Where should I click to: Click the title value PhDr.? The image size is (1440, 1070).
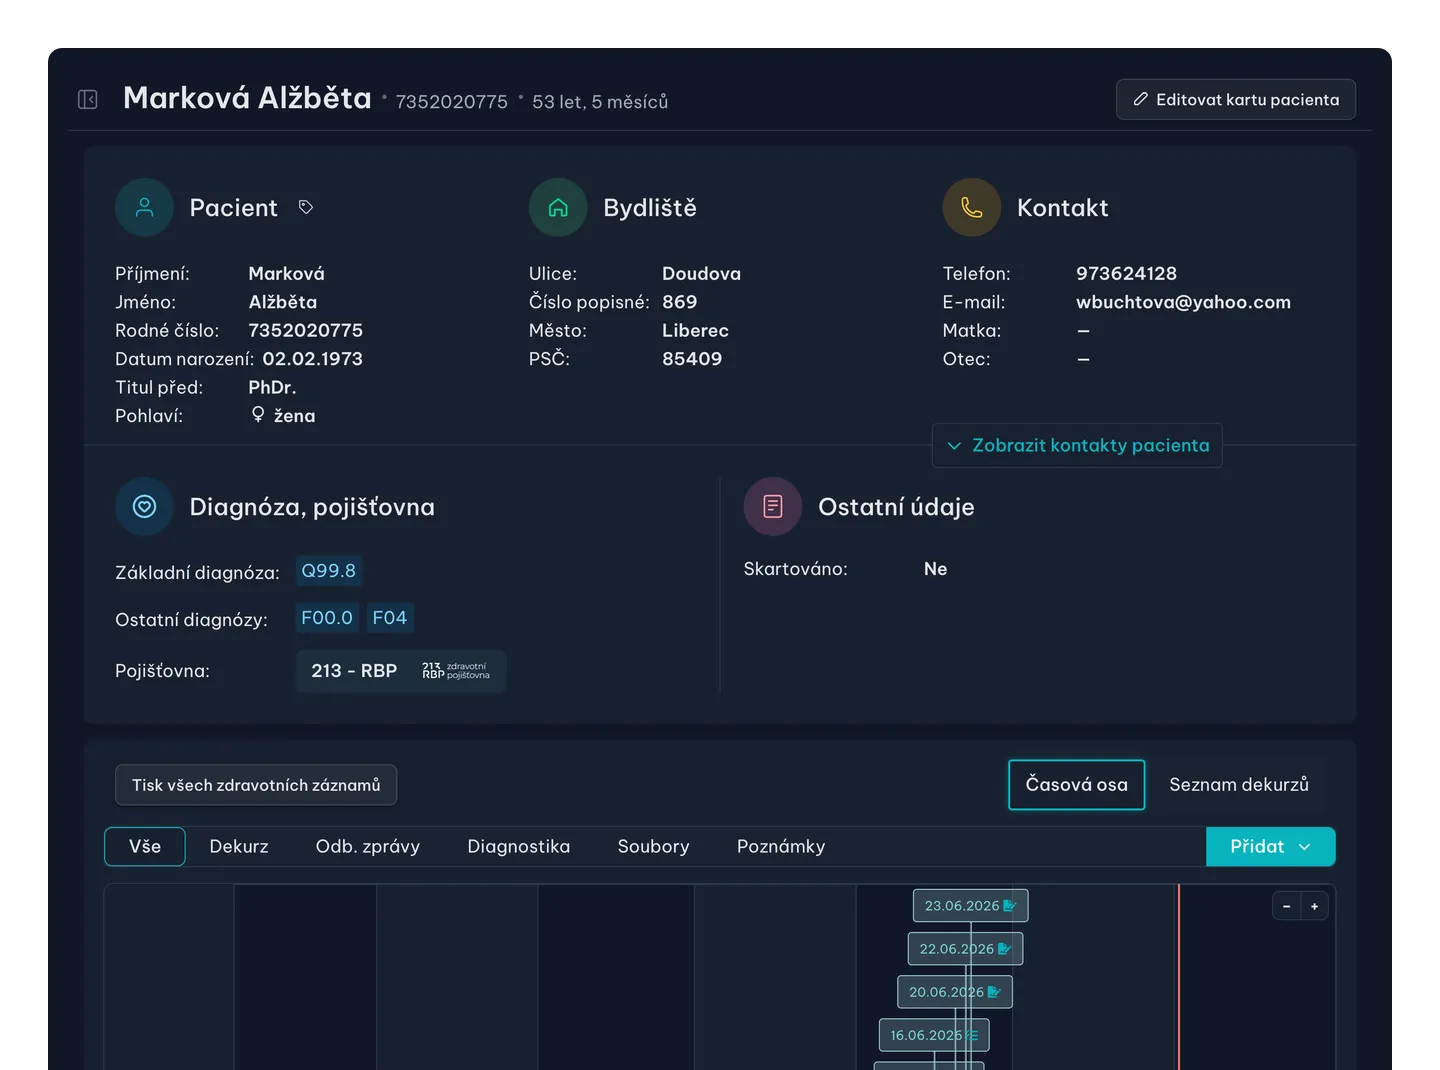point(272,387)
